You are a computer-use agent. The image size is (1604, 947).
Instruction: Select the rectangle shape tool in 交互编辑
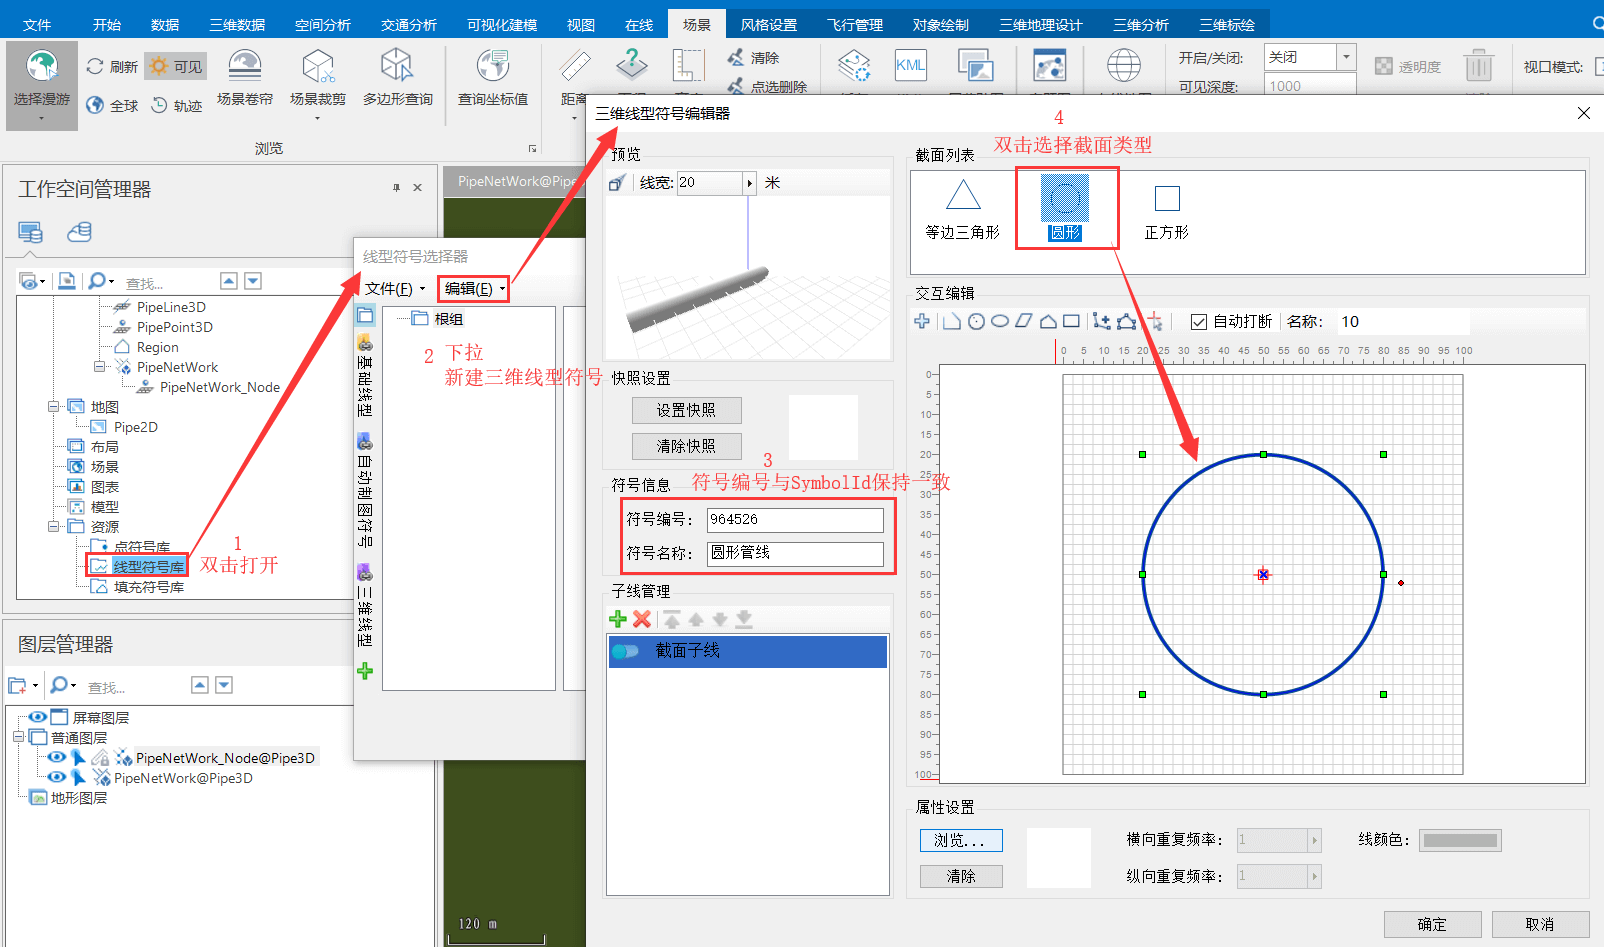point(1071,321)
